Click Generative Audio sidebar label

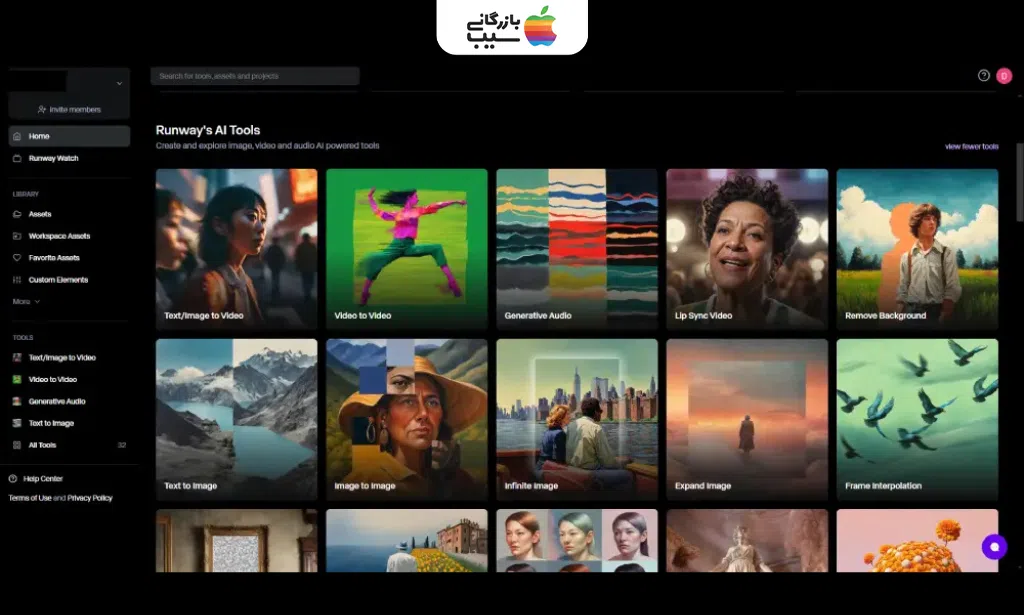click(57, 401)
